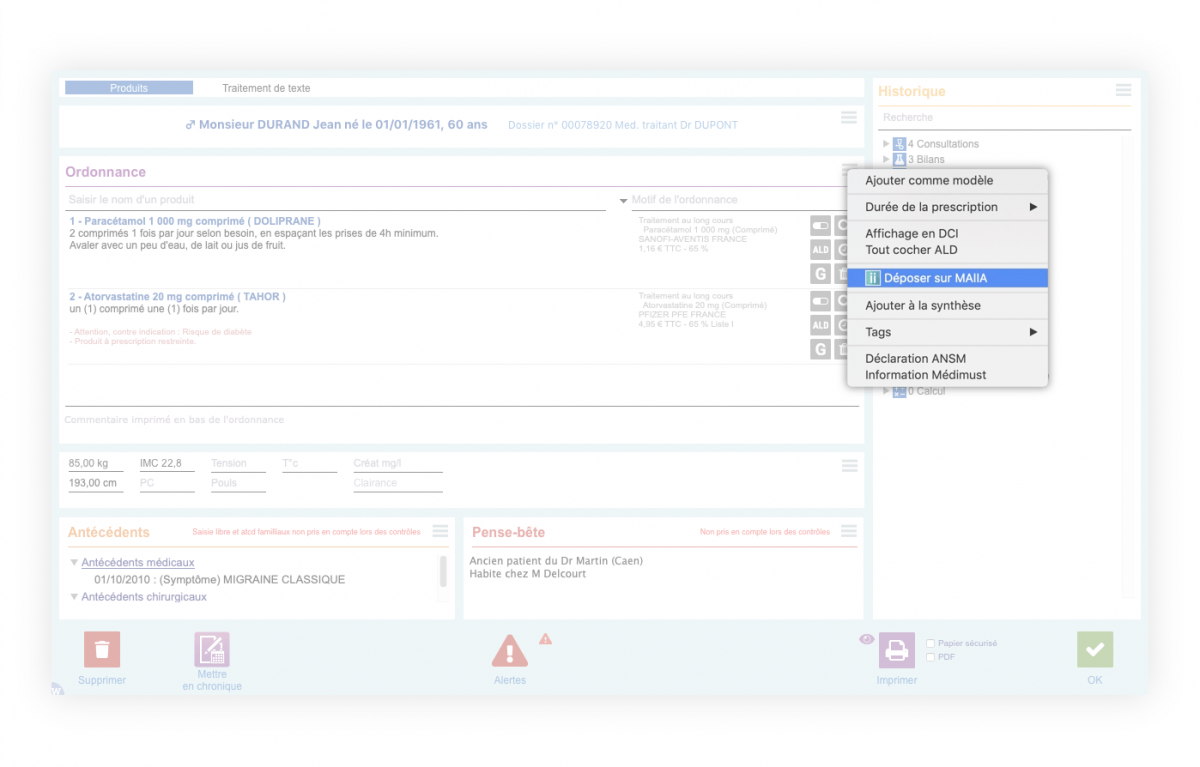Click the Historique Recherche field
The image size is (1200, 767).
1005,118
